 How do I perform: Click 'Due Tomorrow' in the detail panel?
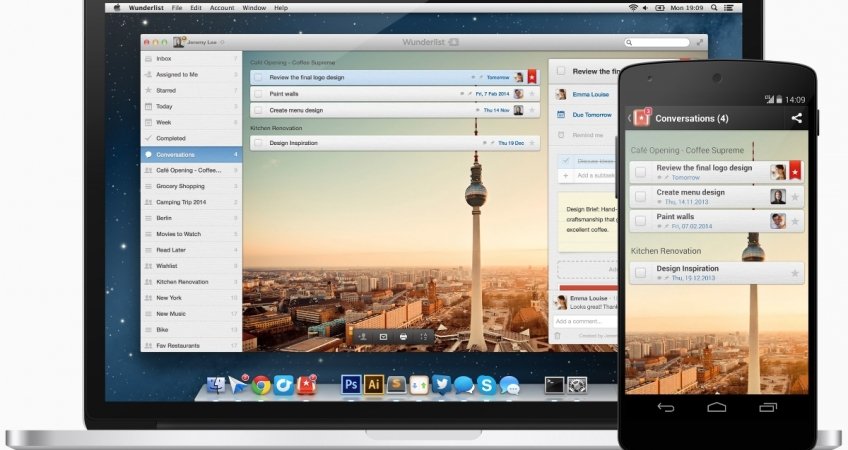pyautogui.click(x=592, y=115)
